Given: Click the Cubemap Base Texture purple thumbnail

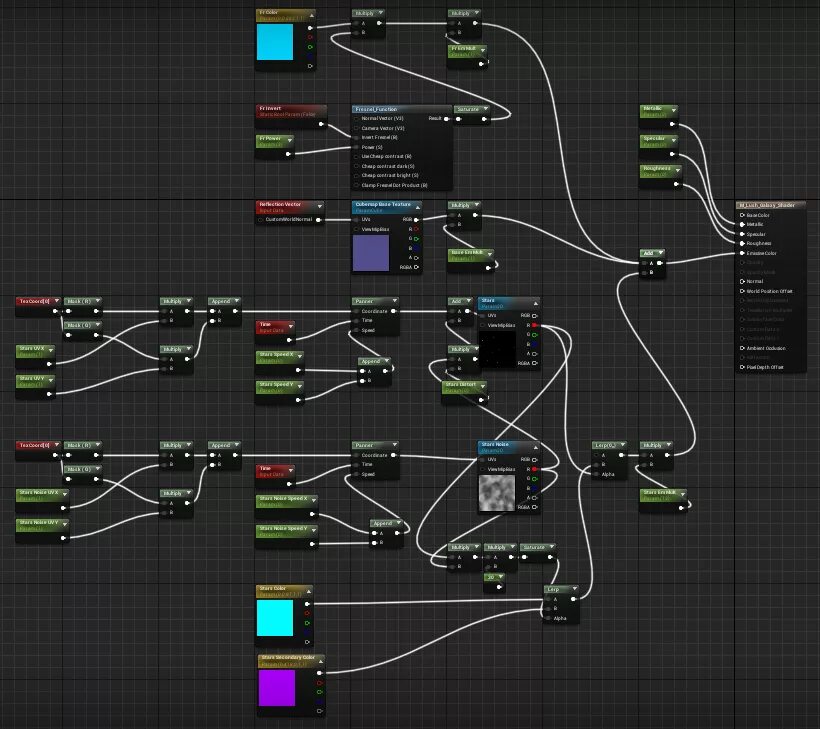Looking at the screenshot, I should (371, 253).
